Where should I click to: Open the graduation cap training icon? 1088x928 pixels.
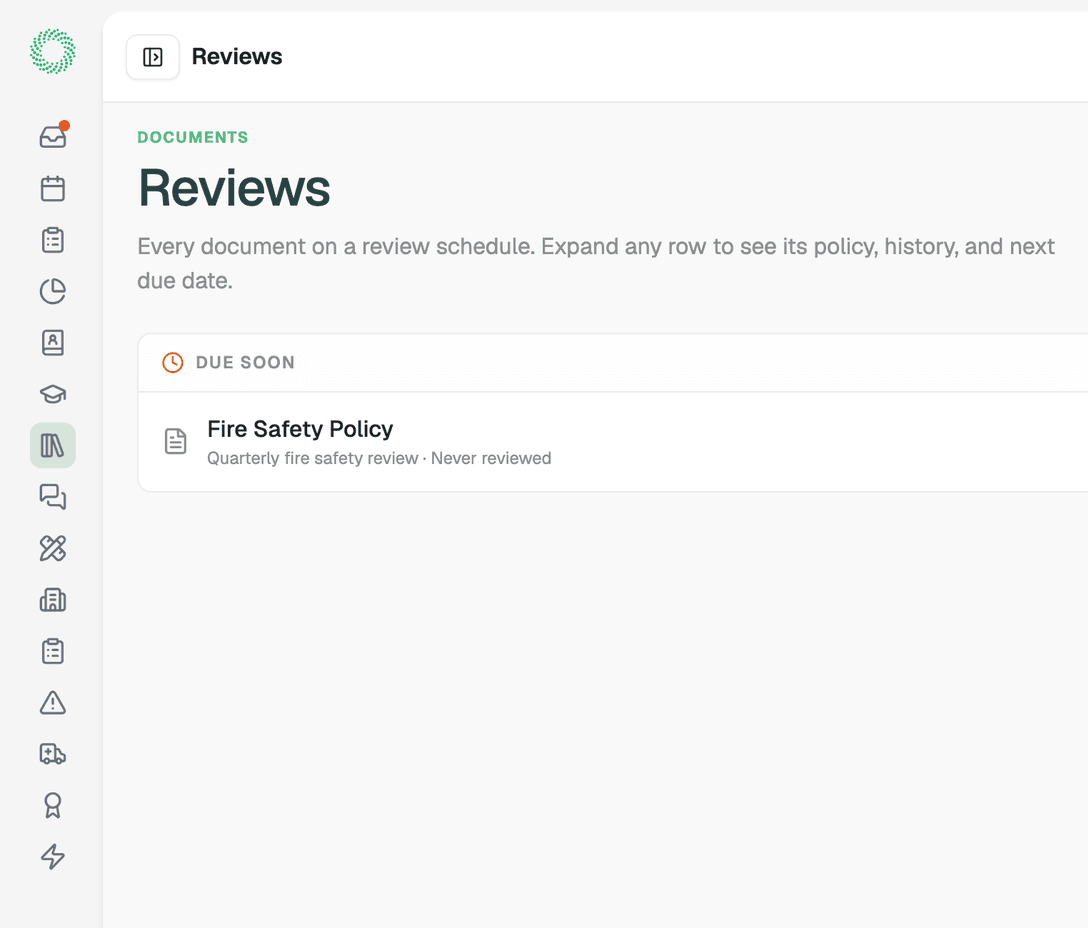click(53, 394)
